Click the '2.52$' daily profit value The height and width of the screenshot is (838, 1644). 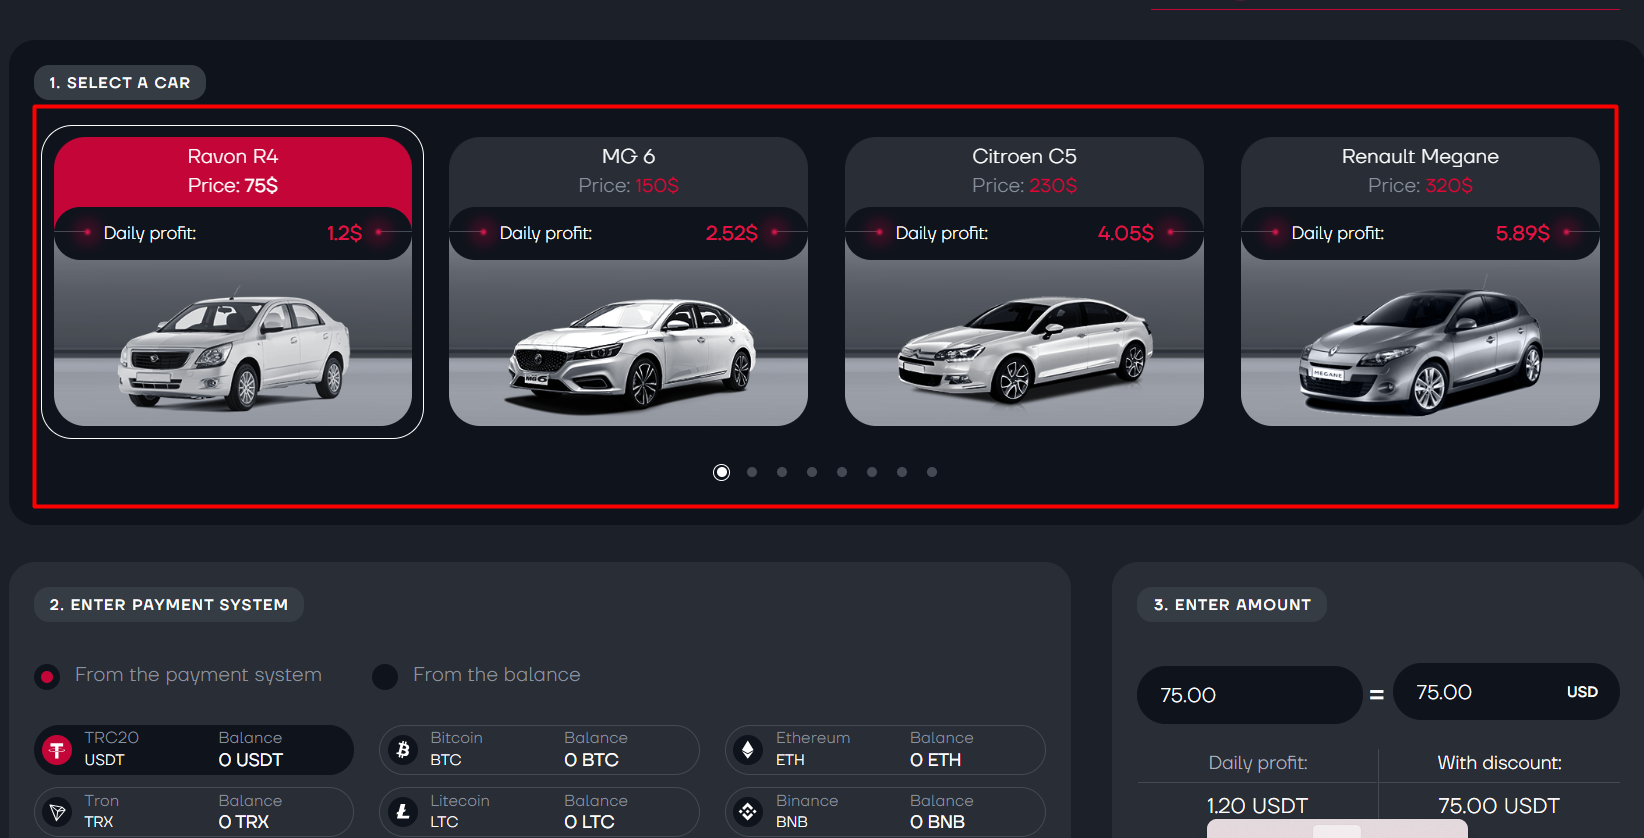(x=732, y=233)
